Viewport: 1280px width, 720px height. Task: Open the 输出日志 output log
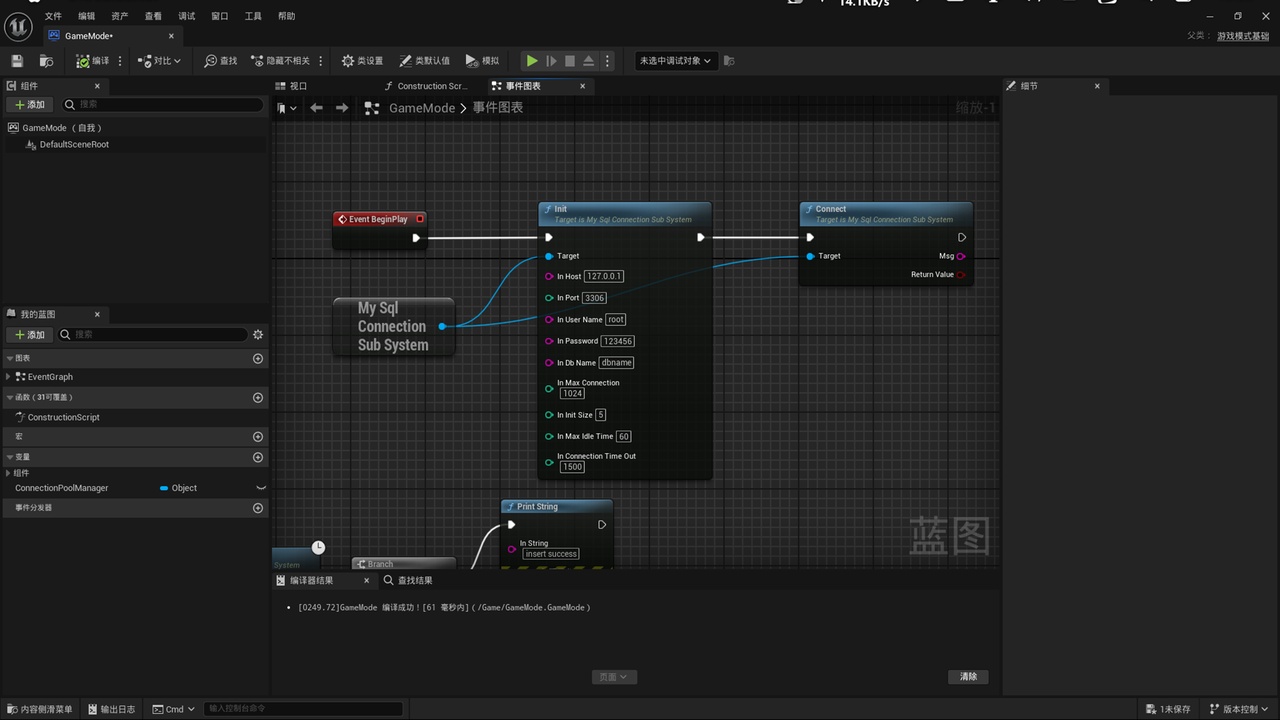tap(110, 709)
